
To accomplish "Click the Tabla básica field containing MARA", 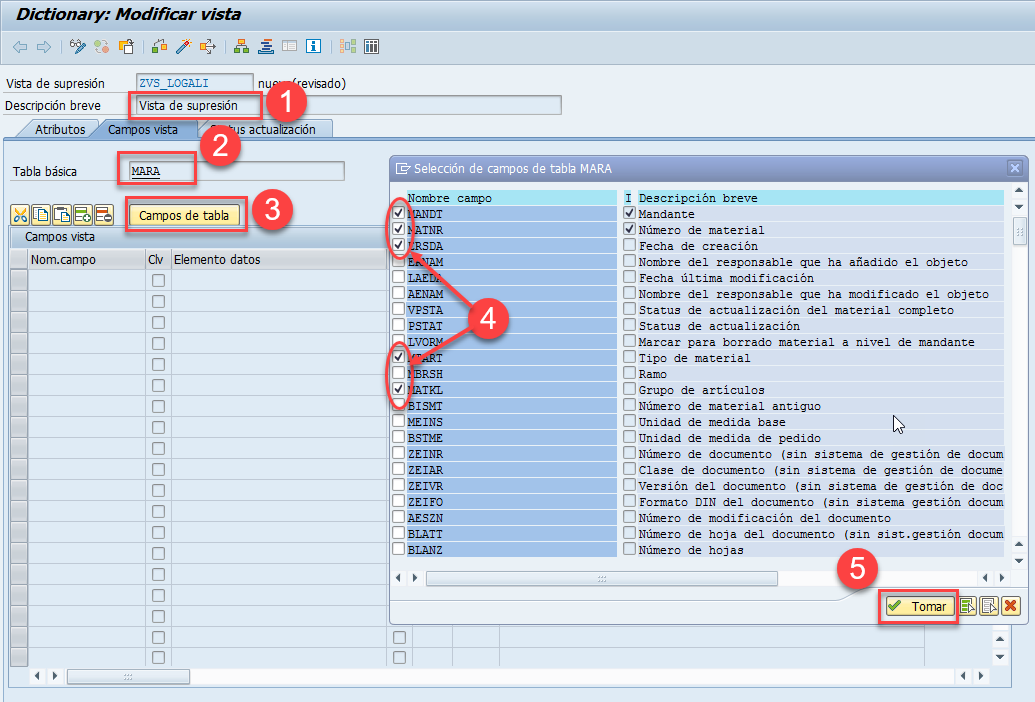I will point(236,172).
